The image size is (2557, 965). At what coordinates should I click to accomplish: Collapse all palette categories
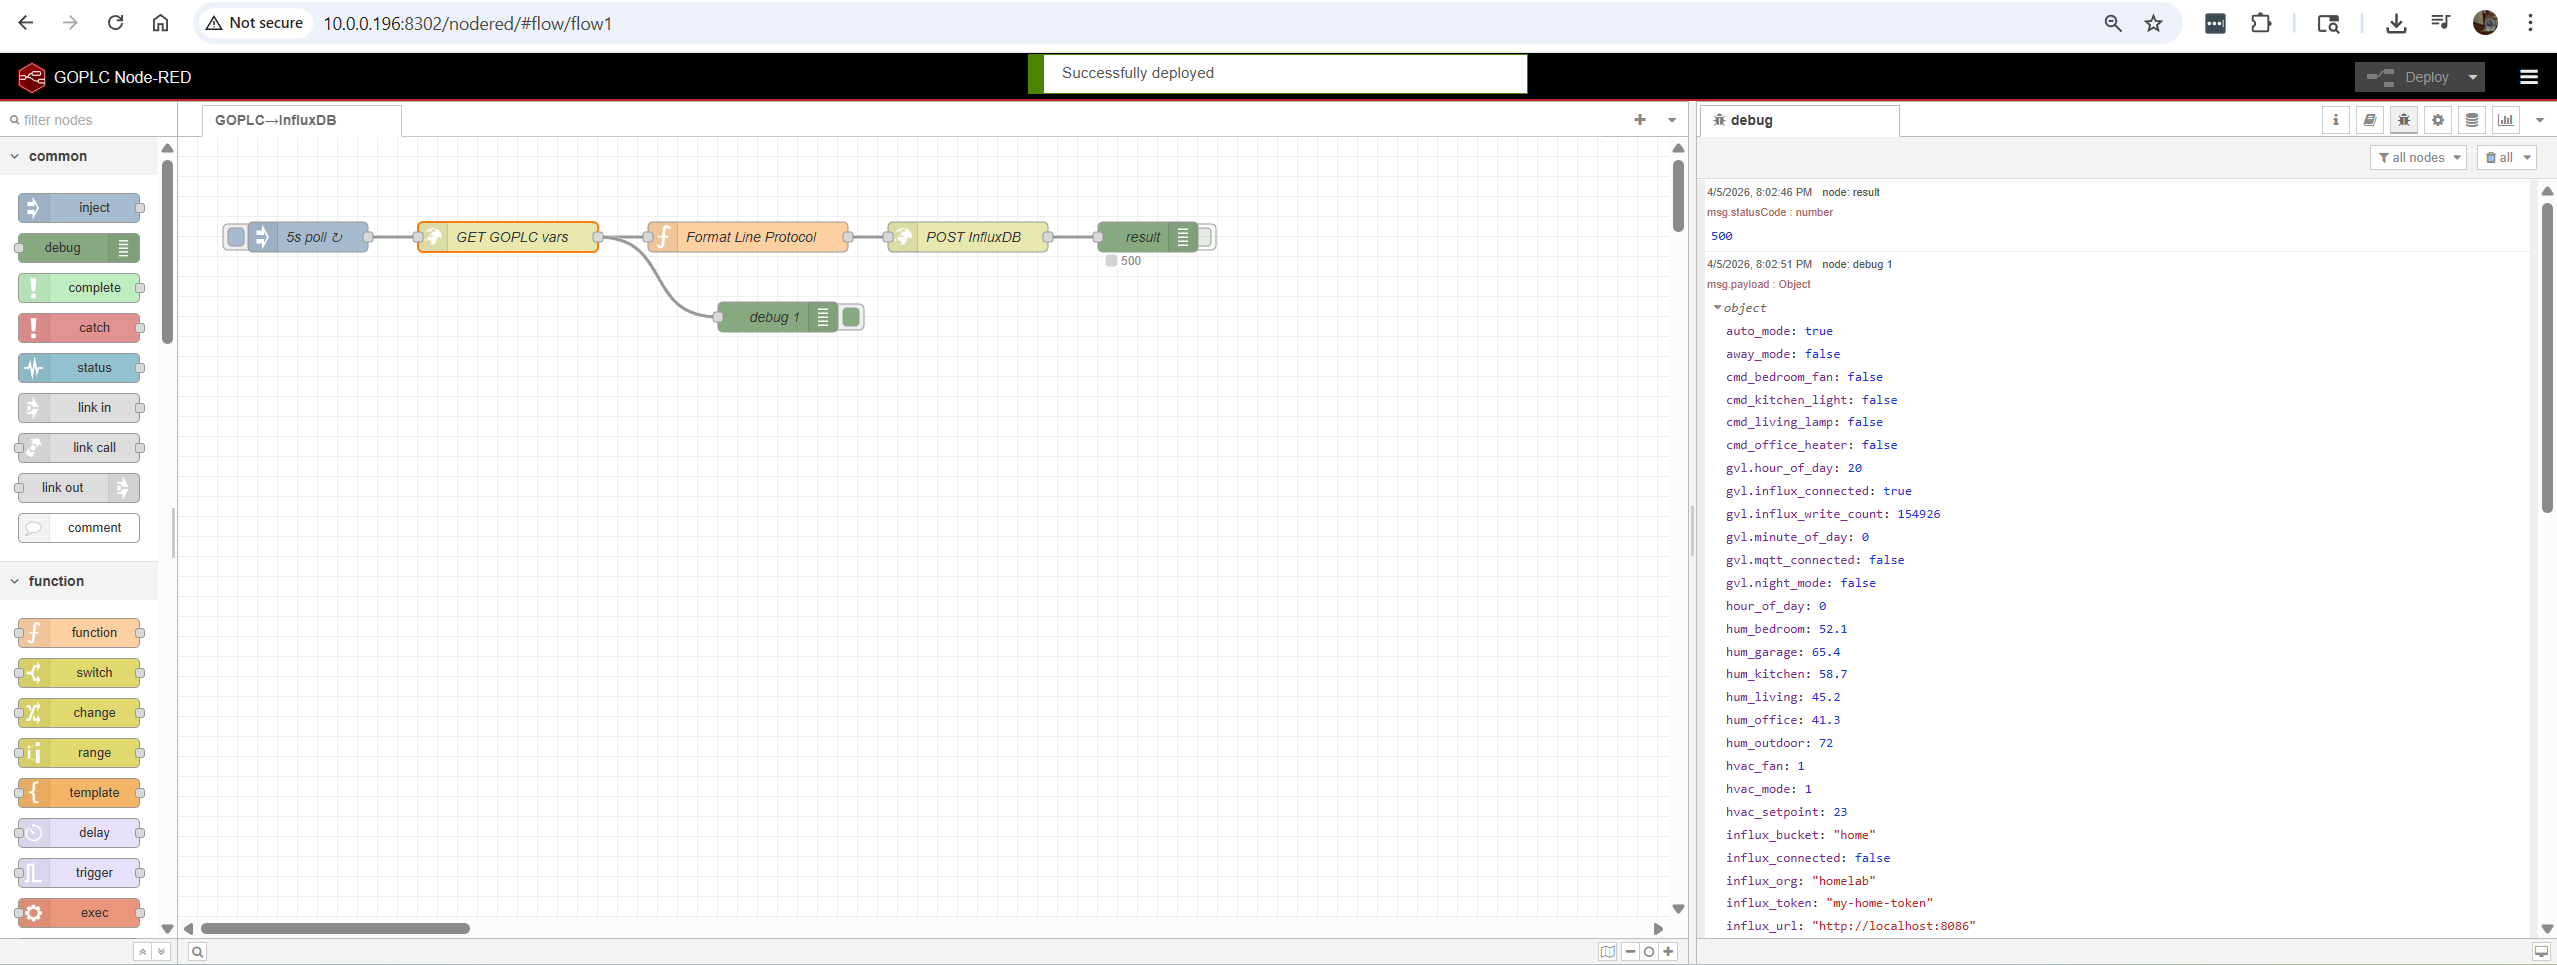tap(143, 952)
